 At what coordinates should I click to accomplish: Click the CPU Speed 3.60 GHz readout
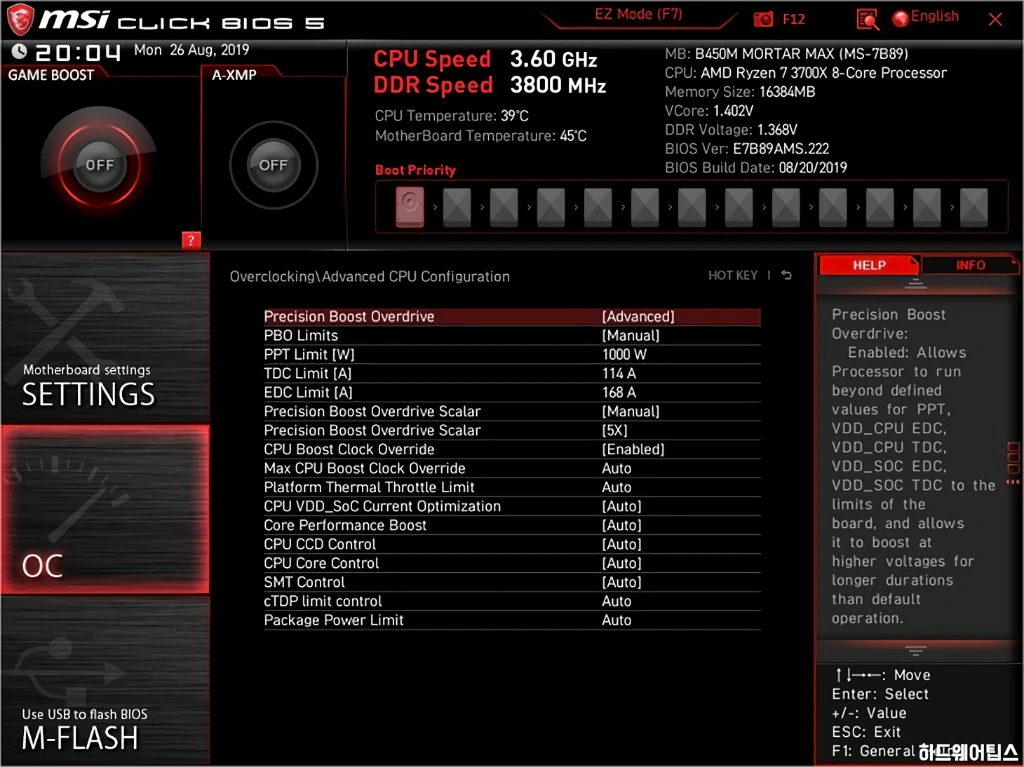pos(485,59)
